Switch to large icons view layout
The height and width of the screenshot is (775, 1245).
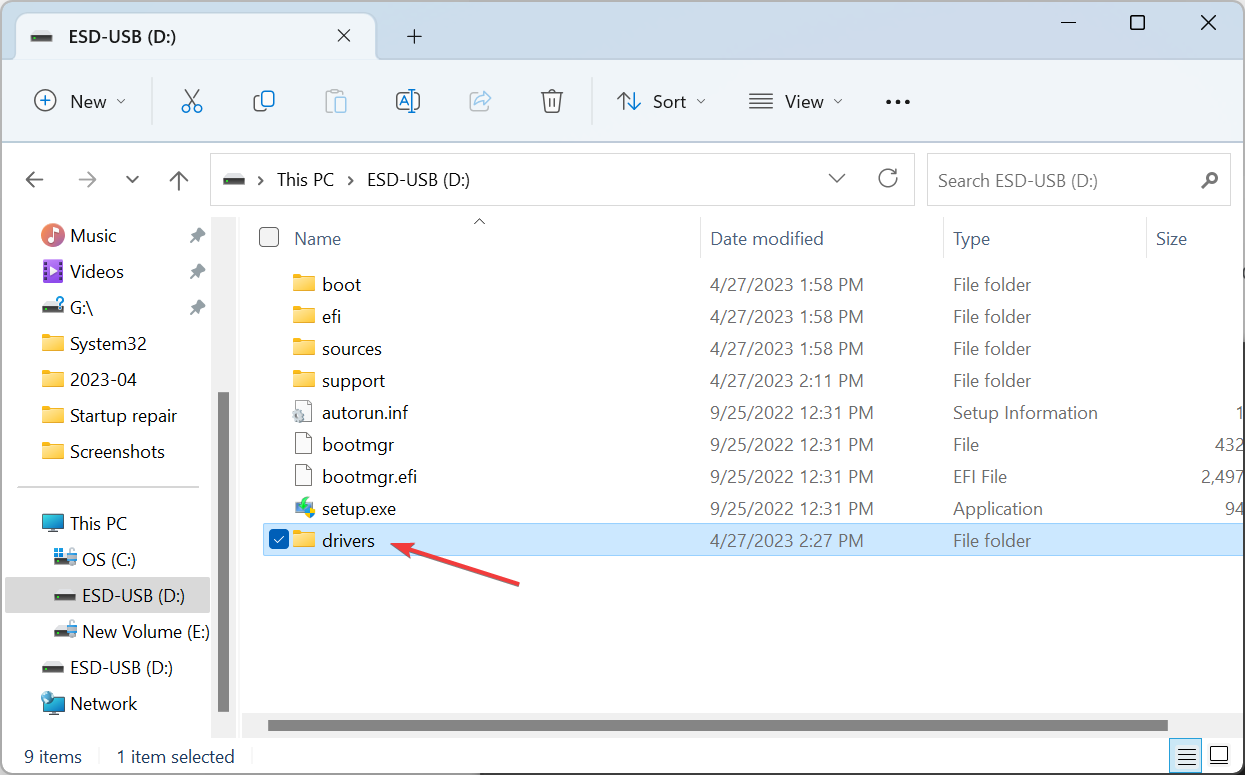(x=1219, y=754)
